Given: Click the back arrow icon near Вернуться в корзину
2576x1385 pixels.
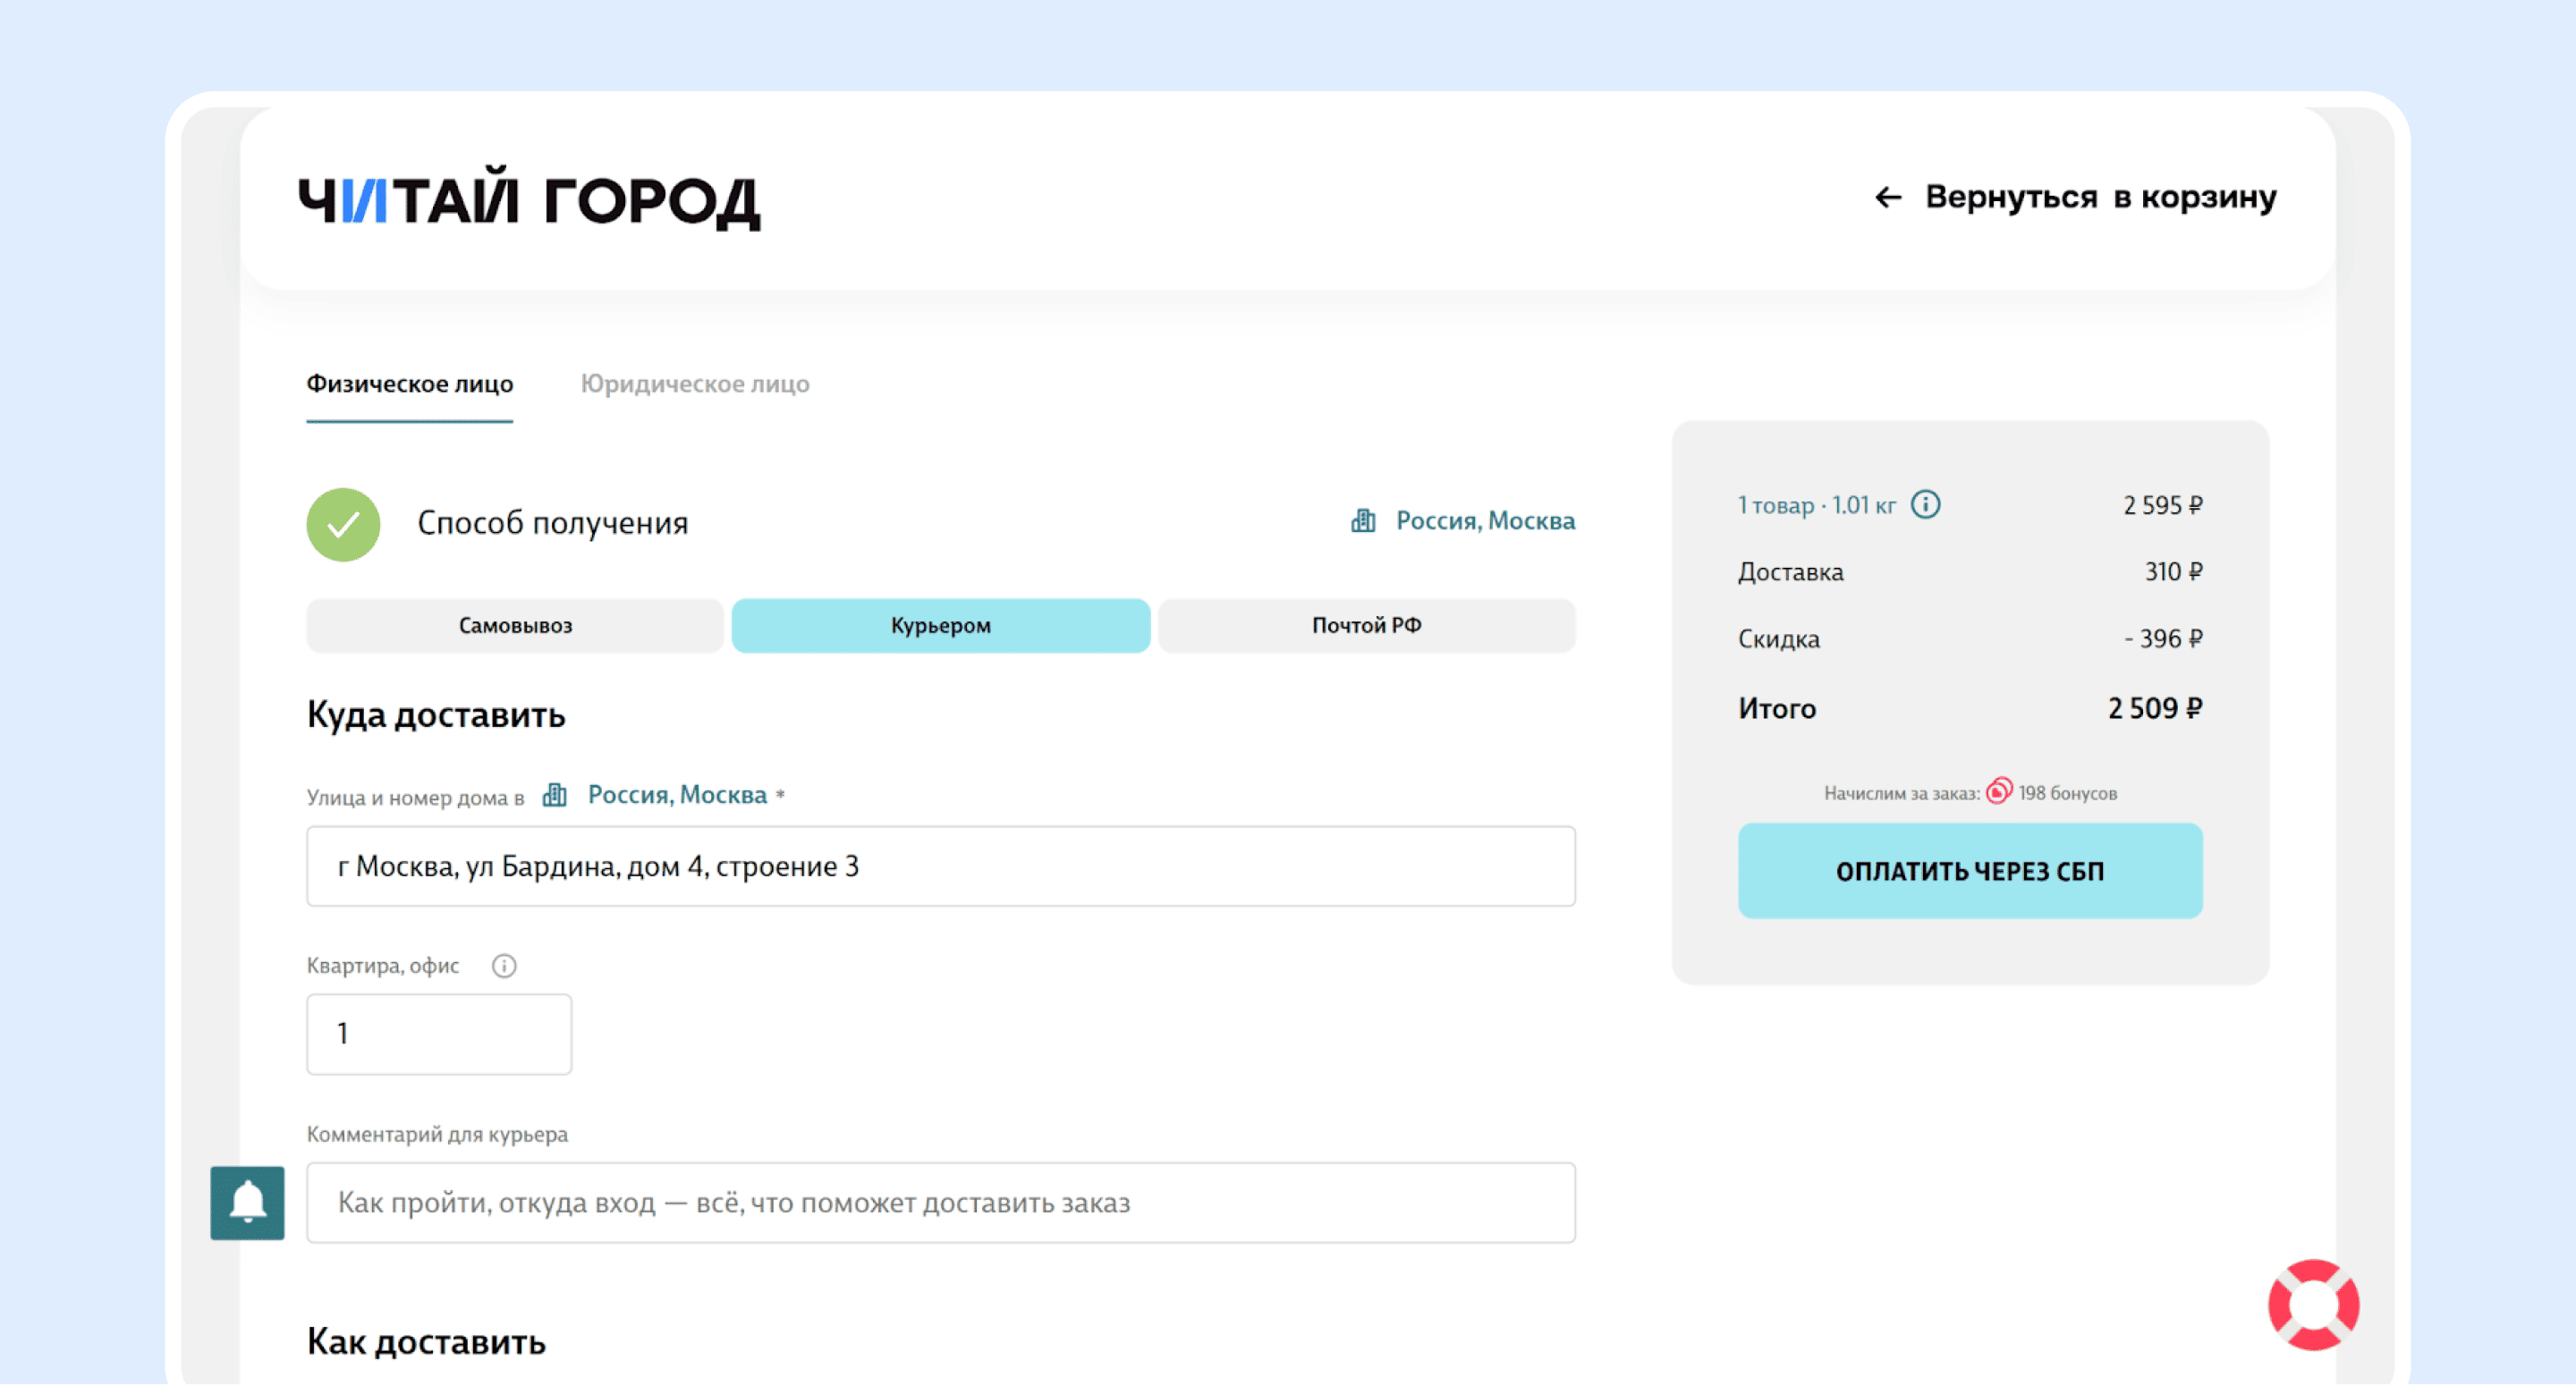Looking at the screenshot, I should coord(1887,197).
